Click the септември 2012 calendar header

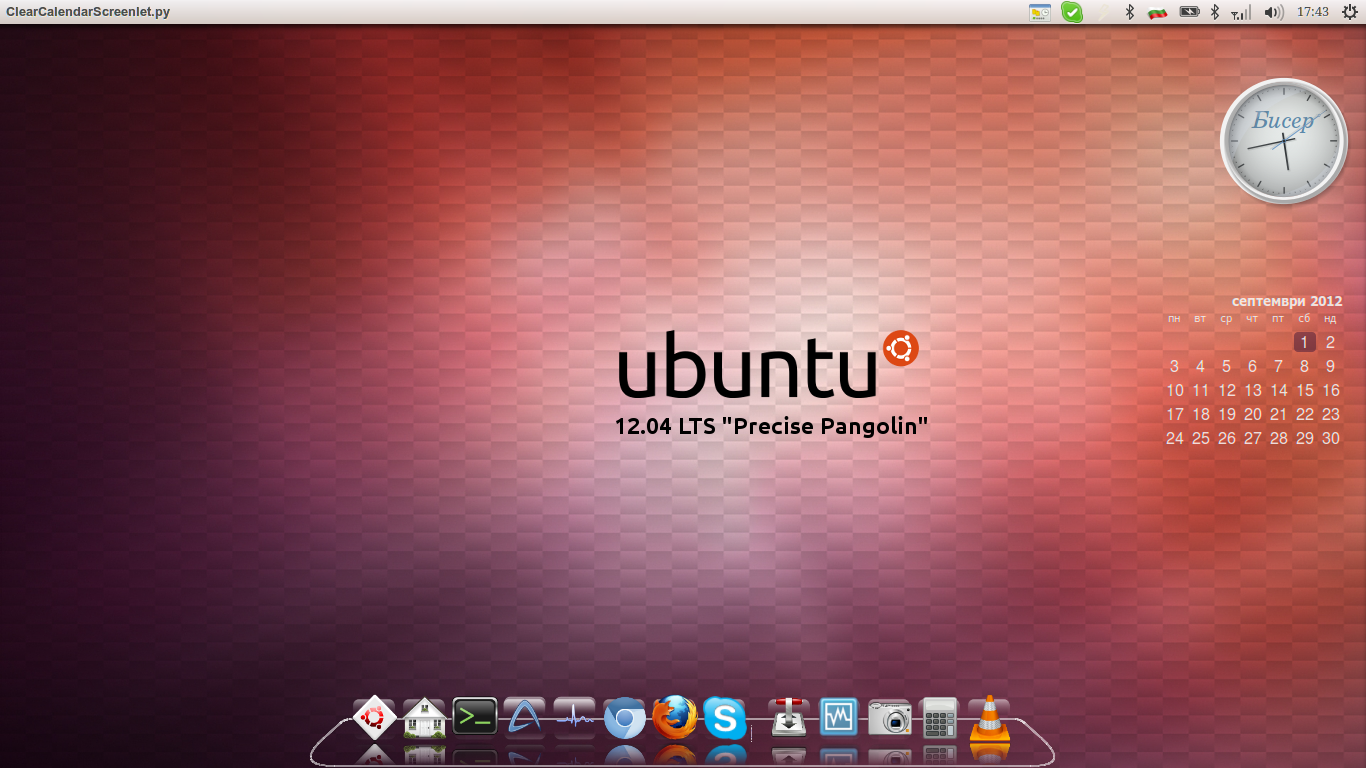1287,300
